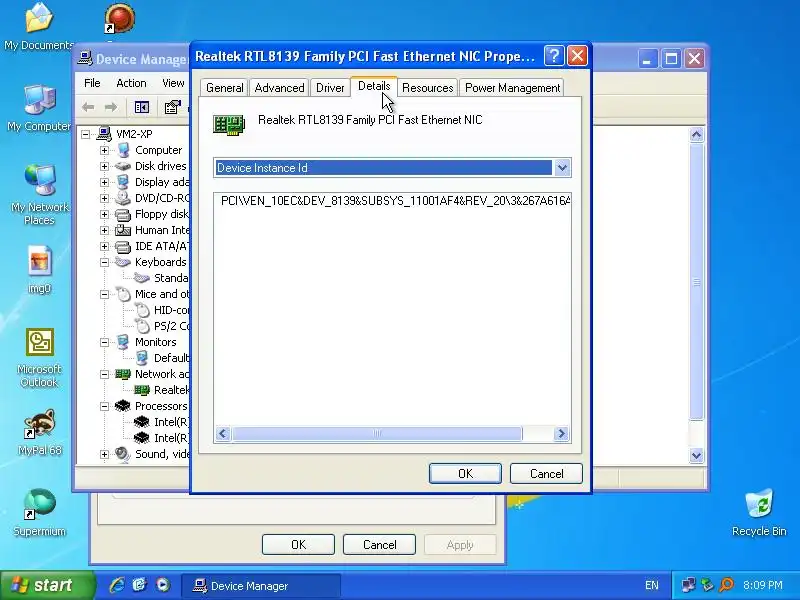
Task: Click the network card icon in Properties dialog
Action: point(229,124)
